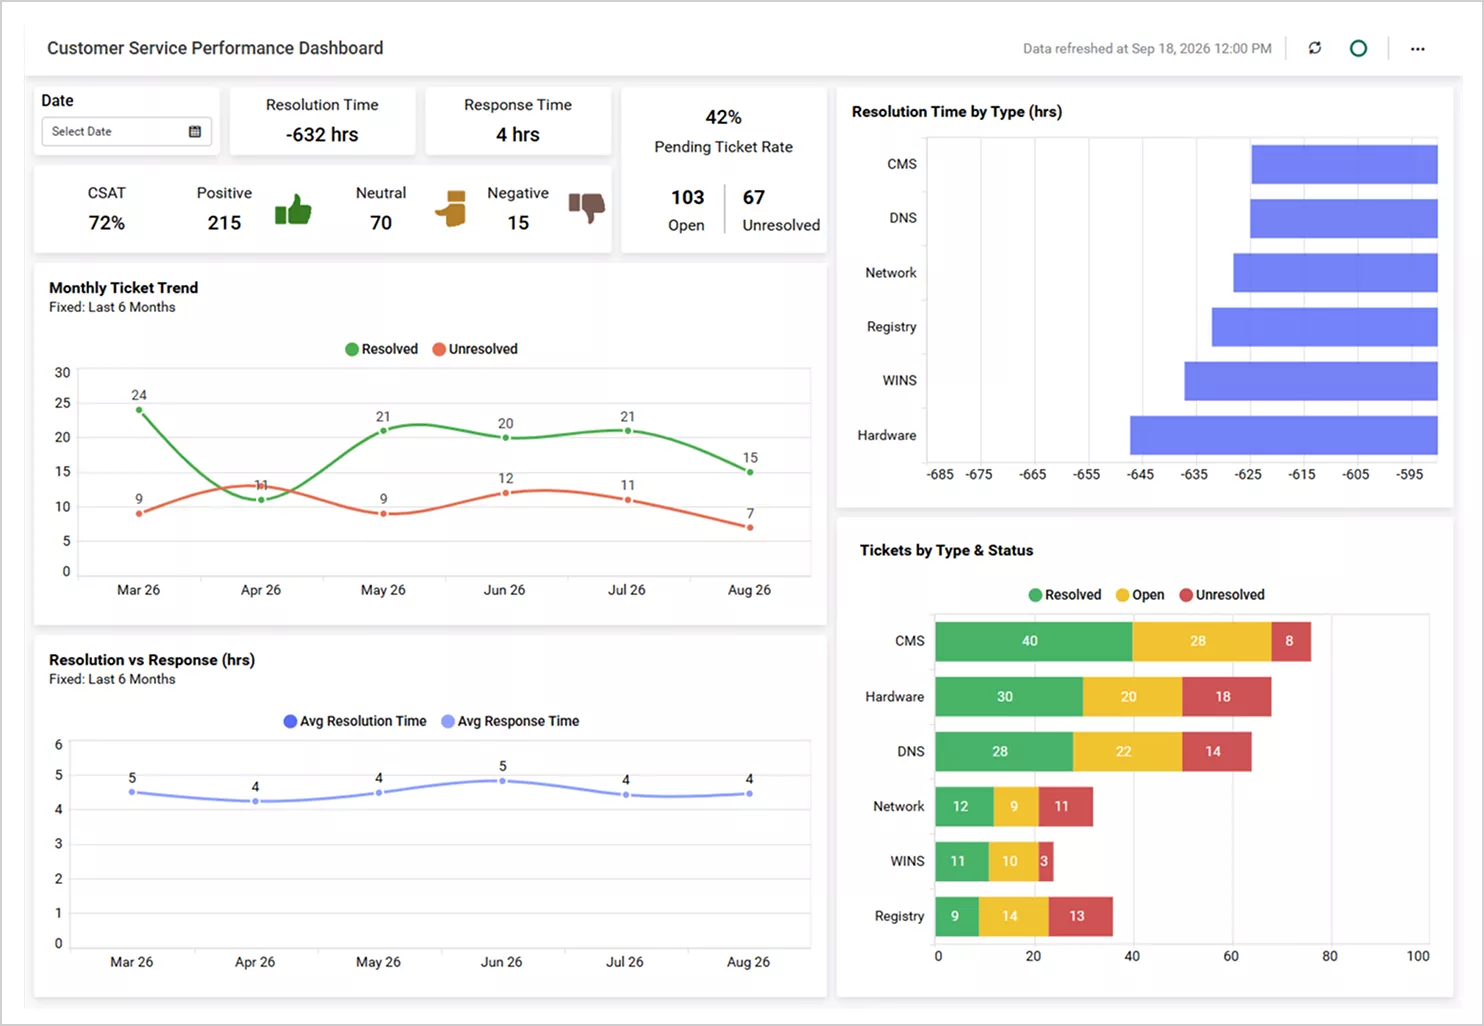Toggle Open legend in Tickets by Type & Status
This screenshot has width=1484, height=1026.
coord(1140,595)
